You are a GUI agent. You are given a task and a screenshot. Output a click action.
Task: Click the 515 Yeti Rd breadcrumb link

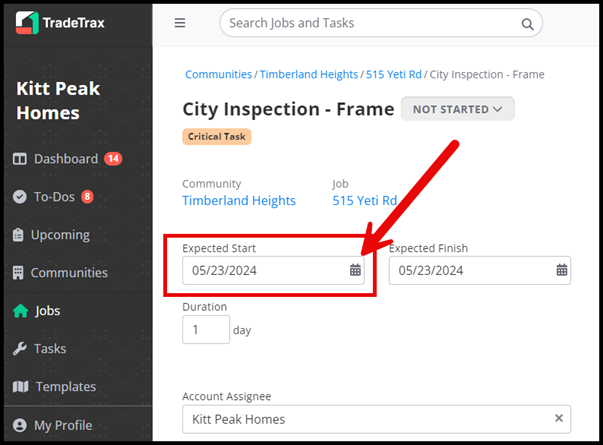(393, 74)
